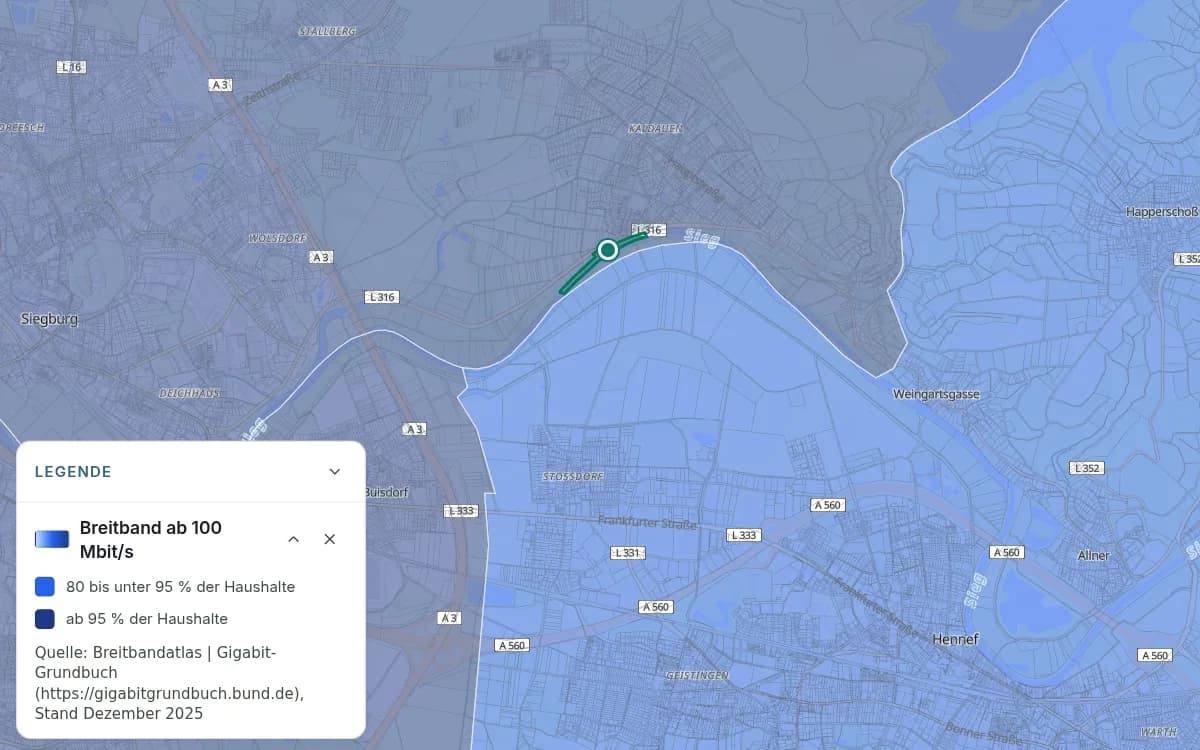1200x750 pixels.
Task: Click the text 80 bis unter 95 % der Haushalte
Action: [181, 587]
